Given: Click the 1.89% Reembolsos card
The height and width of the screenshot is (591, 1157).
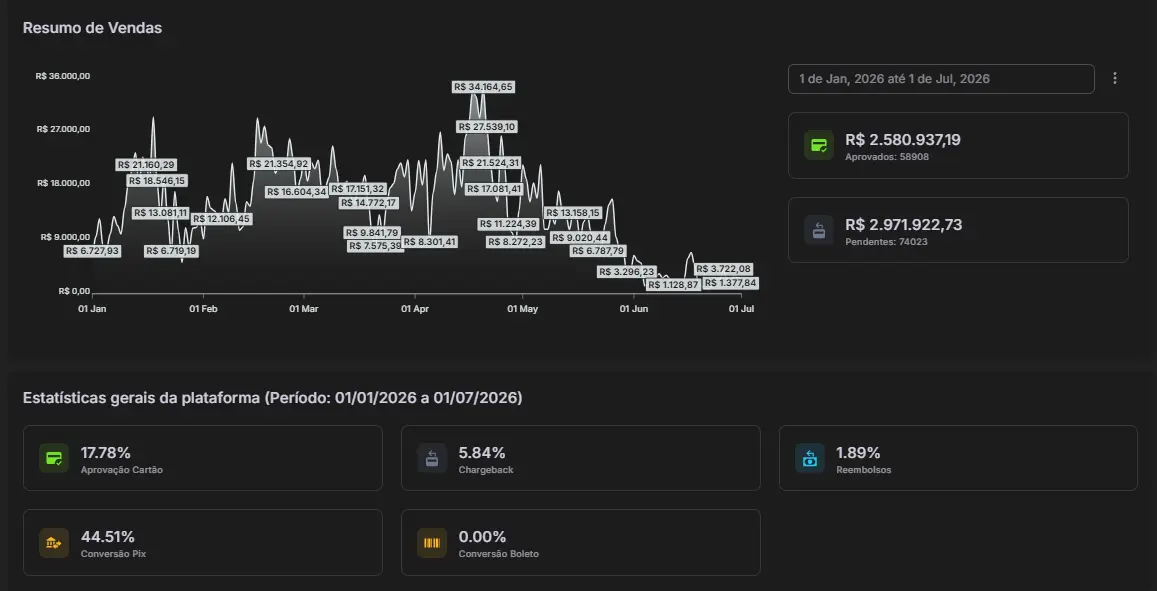Looking at the screenshot, I should coord(959,458).
